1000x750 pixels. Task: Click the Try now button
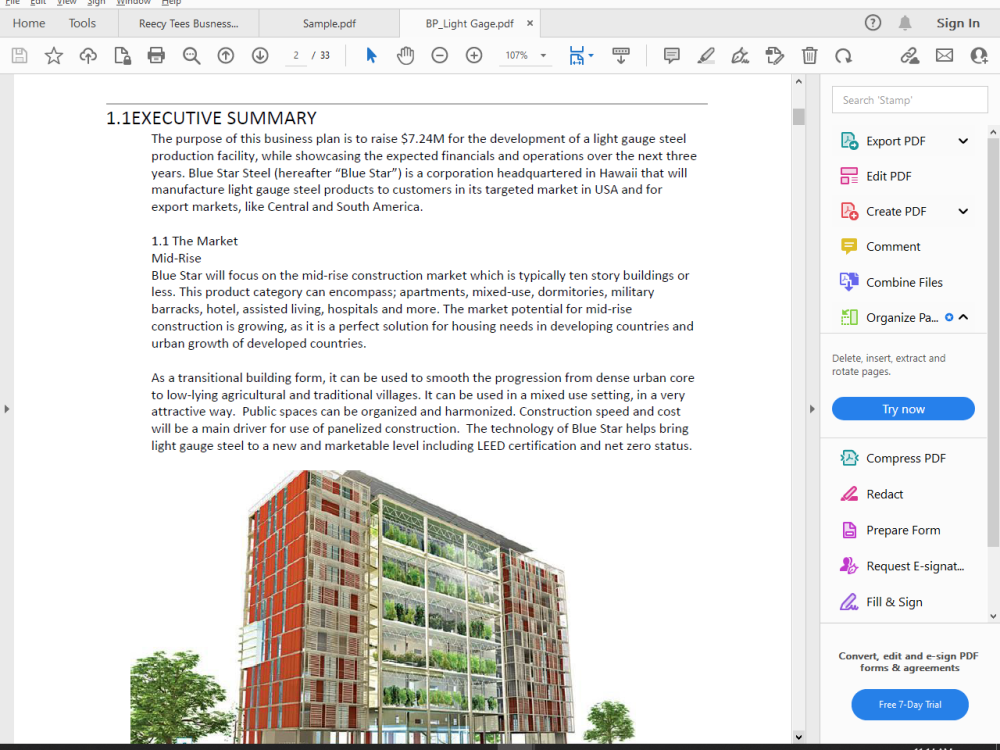(903, 409)
